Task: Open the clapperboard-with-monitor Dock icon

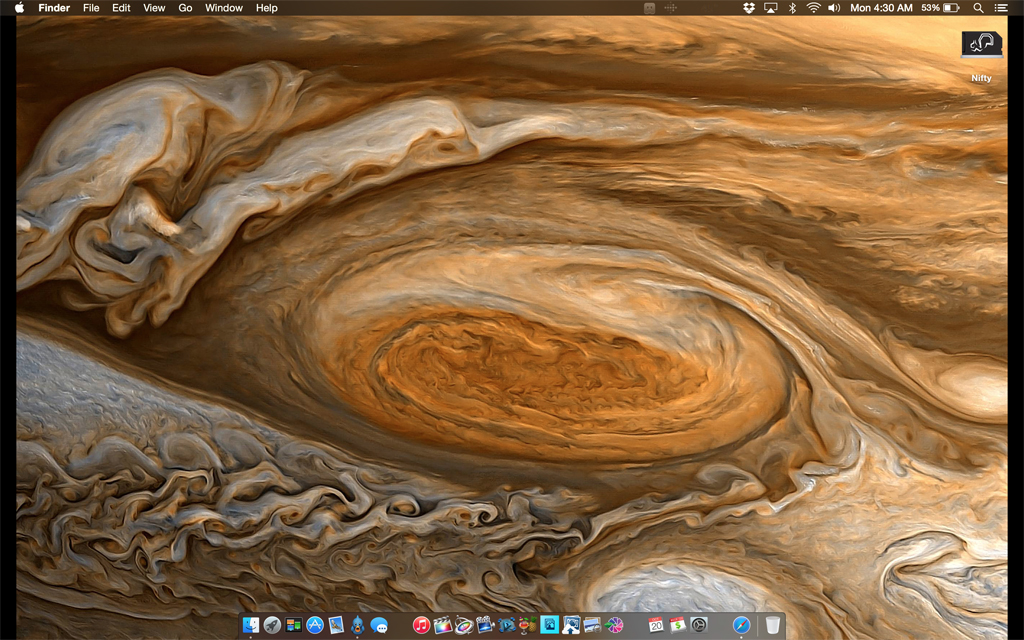Action: (x=485, y=625)
